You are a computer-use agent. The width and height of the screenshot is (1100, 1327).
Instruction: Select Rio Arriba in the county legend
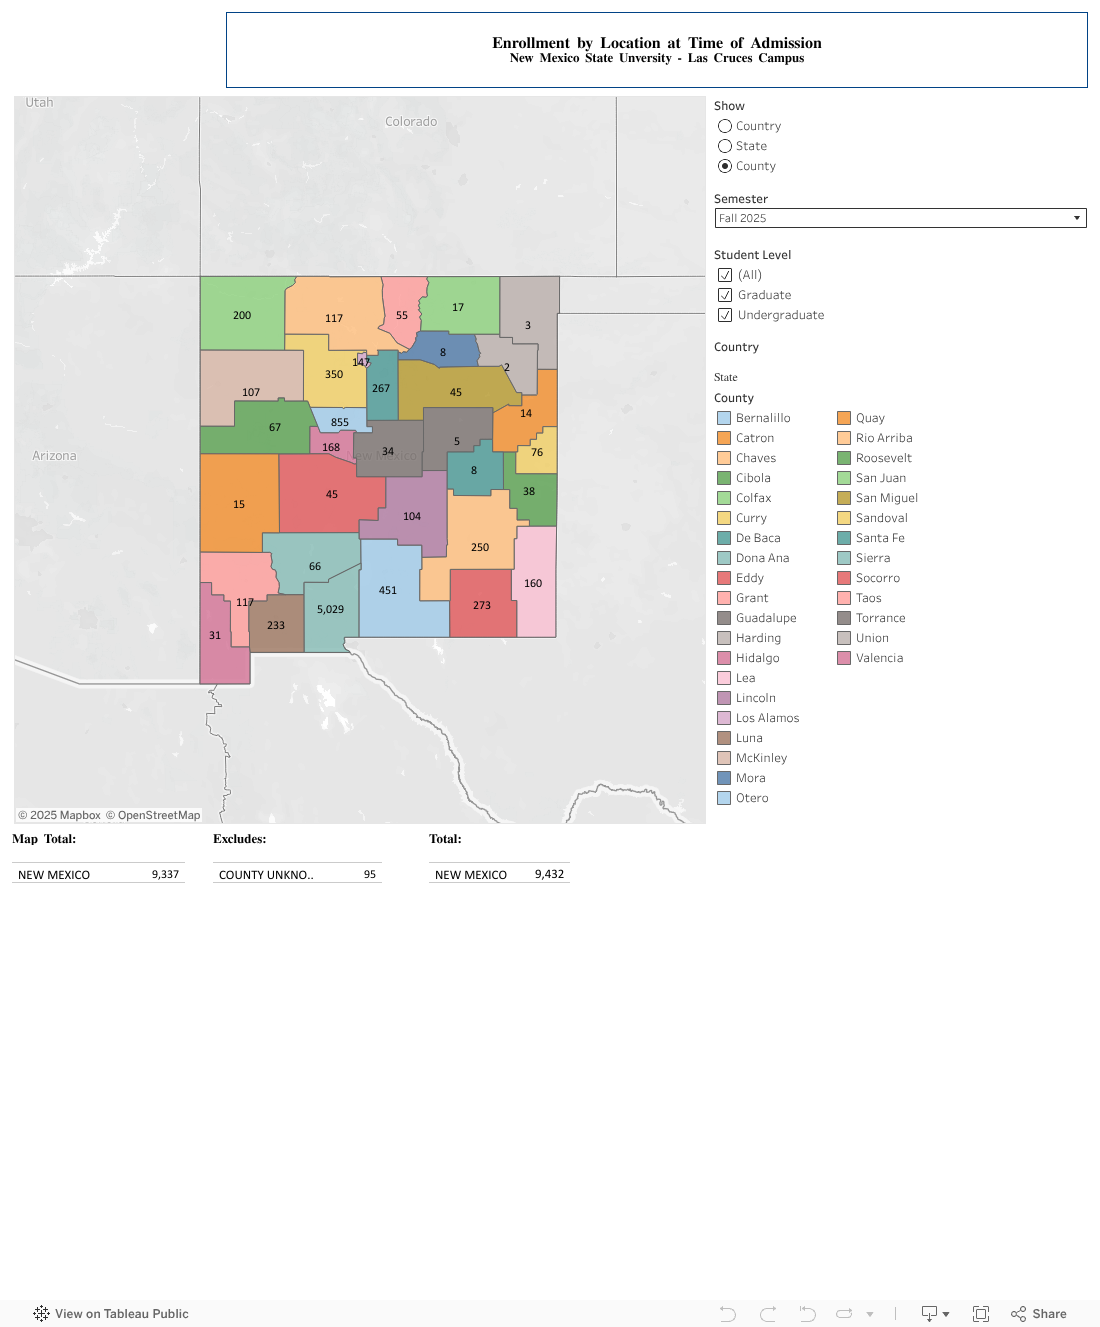pos(884,438)
